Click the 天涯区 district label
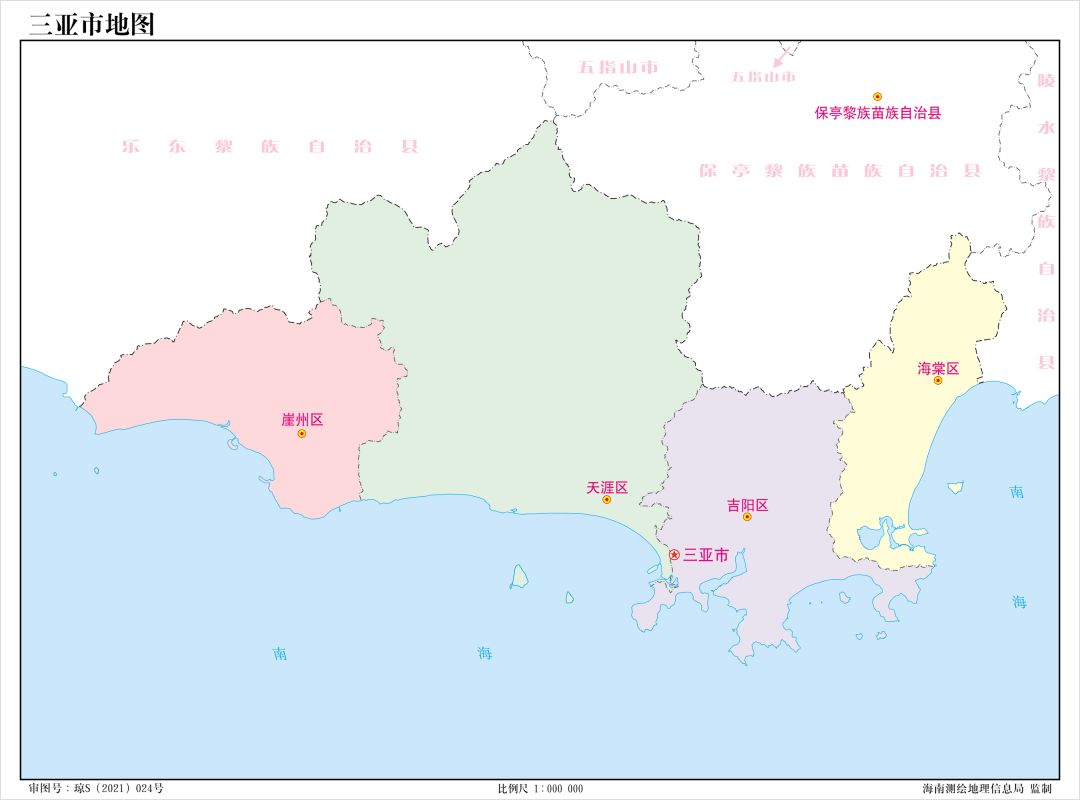 click(x=607, y=487)
